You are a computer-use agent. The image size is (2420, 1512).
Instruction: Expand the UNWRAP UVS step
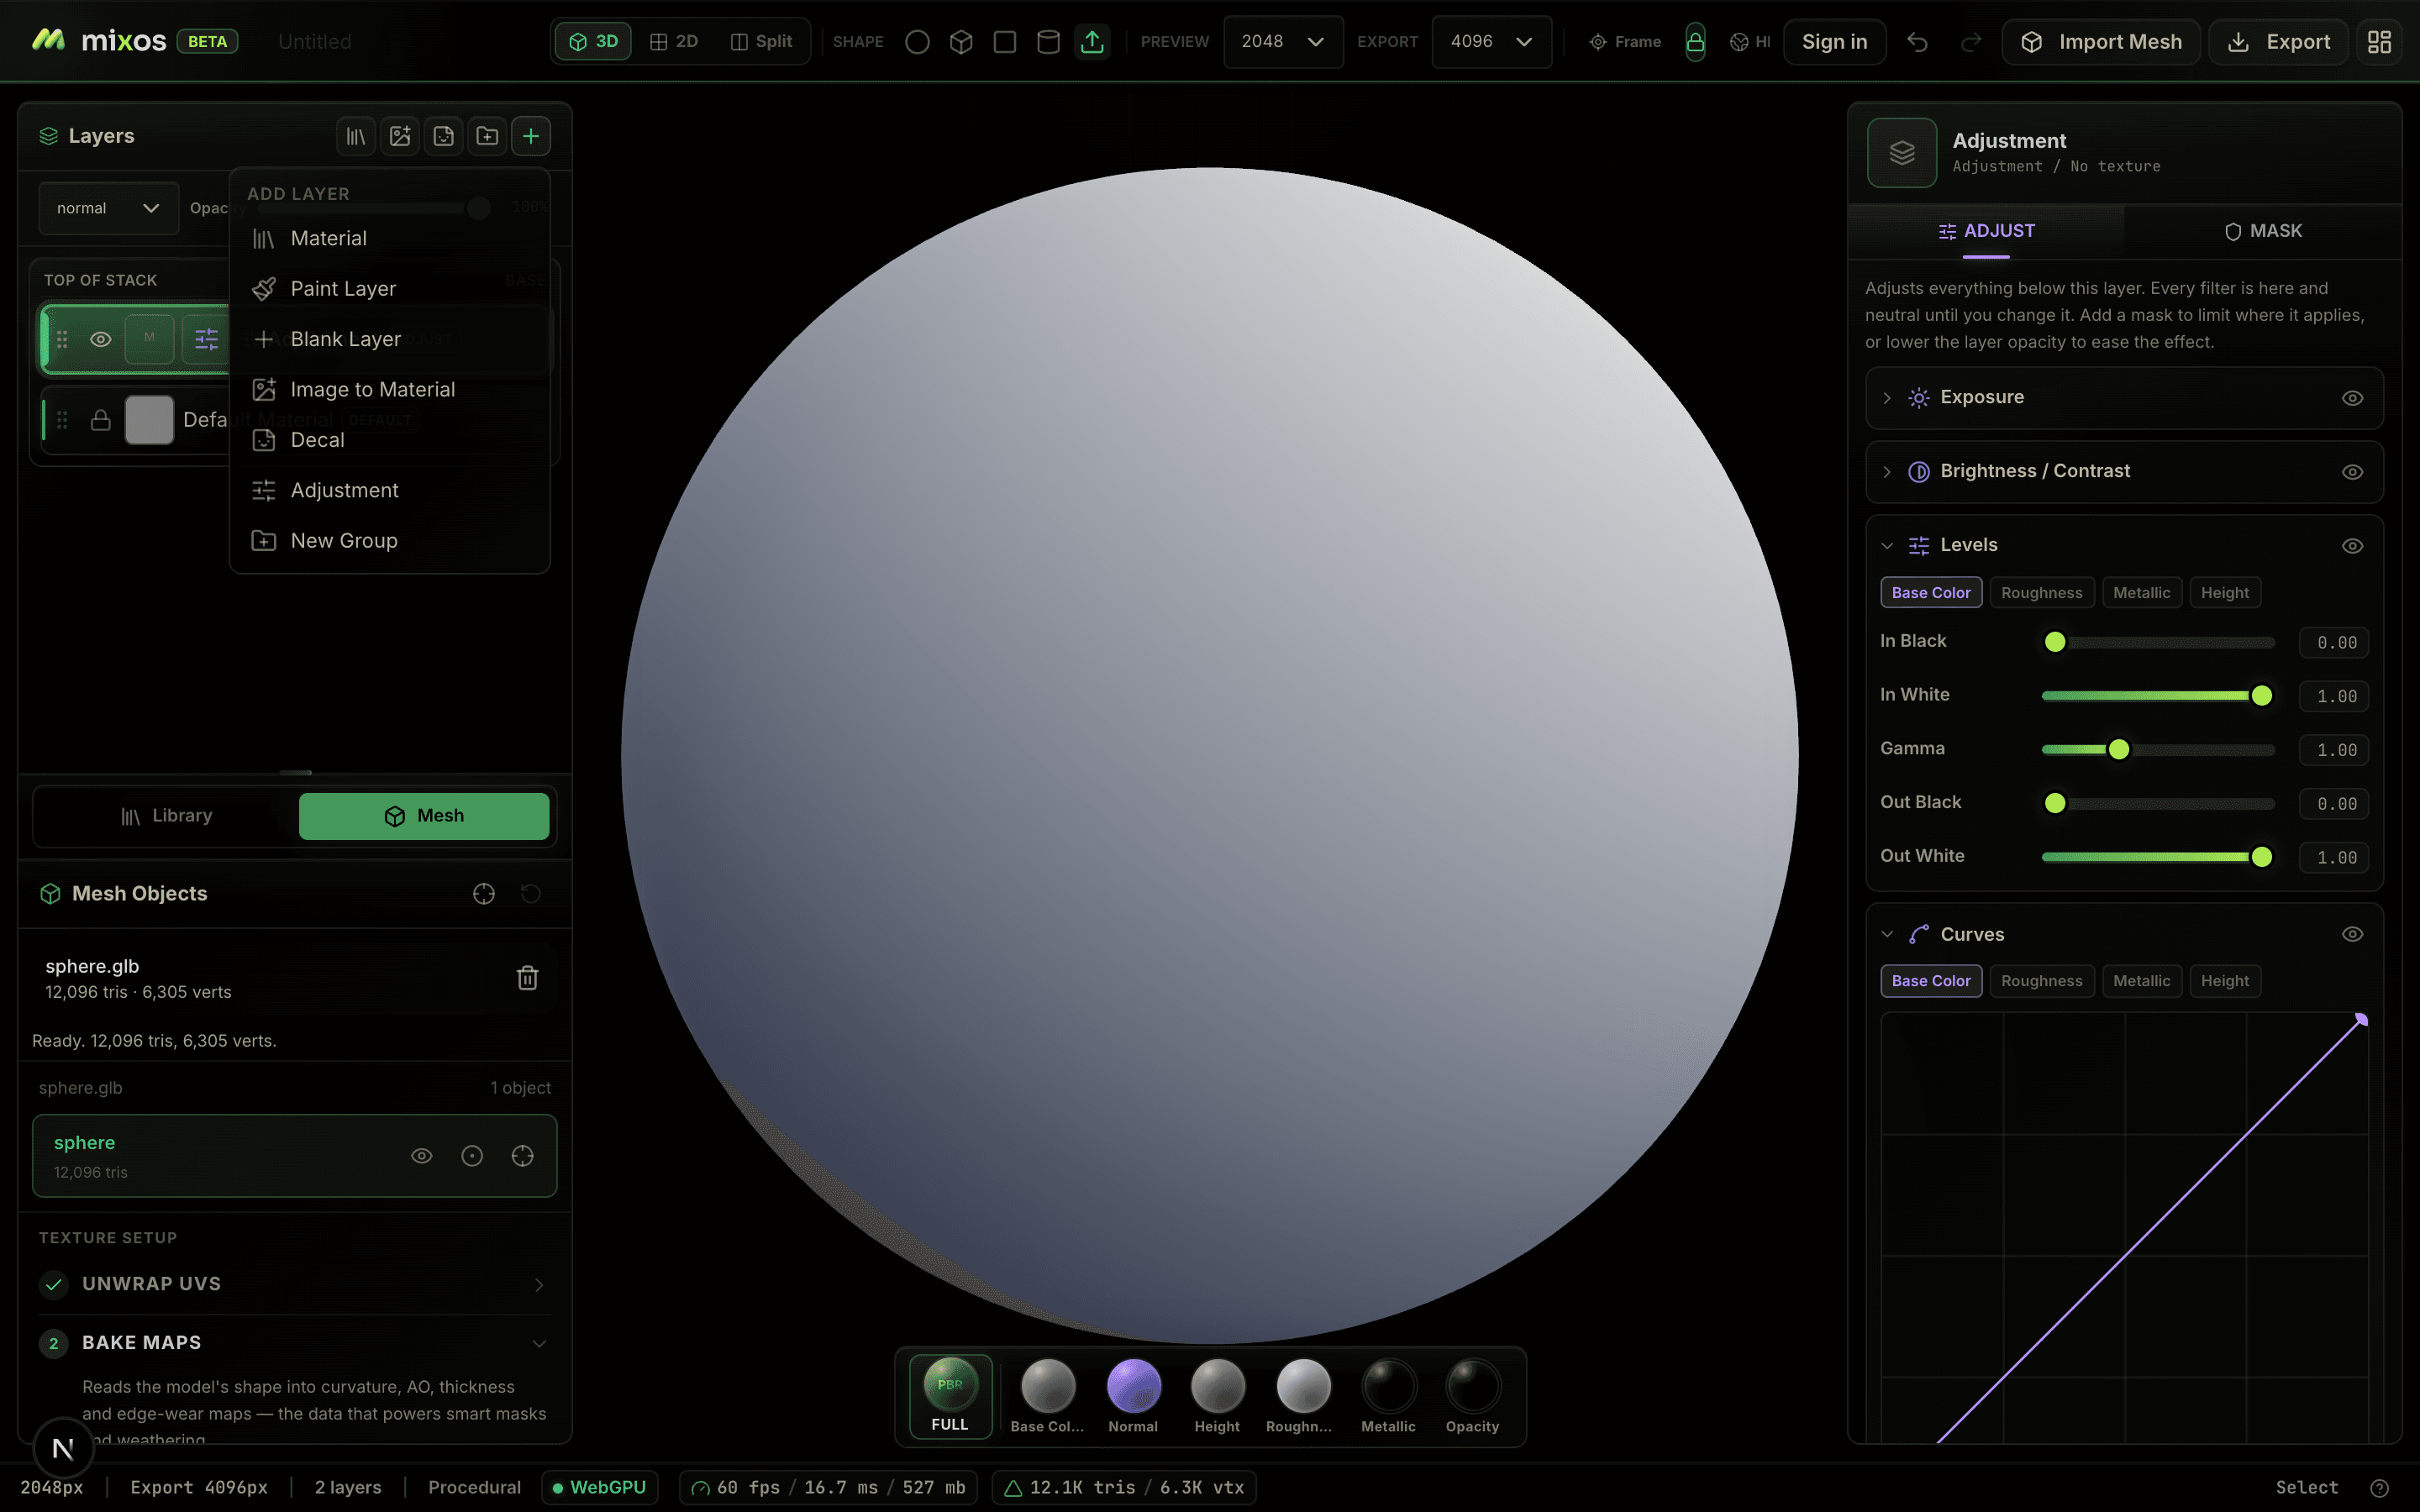coord(539,1285)
